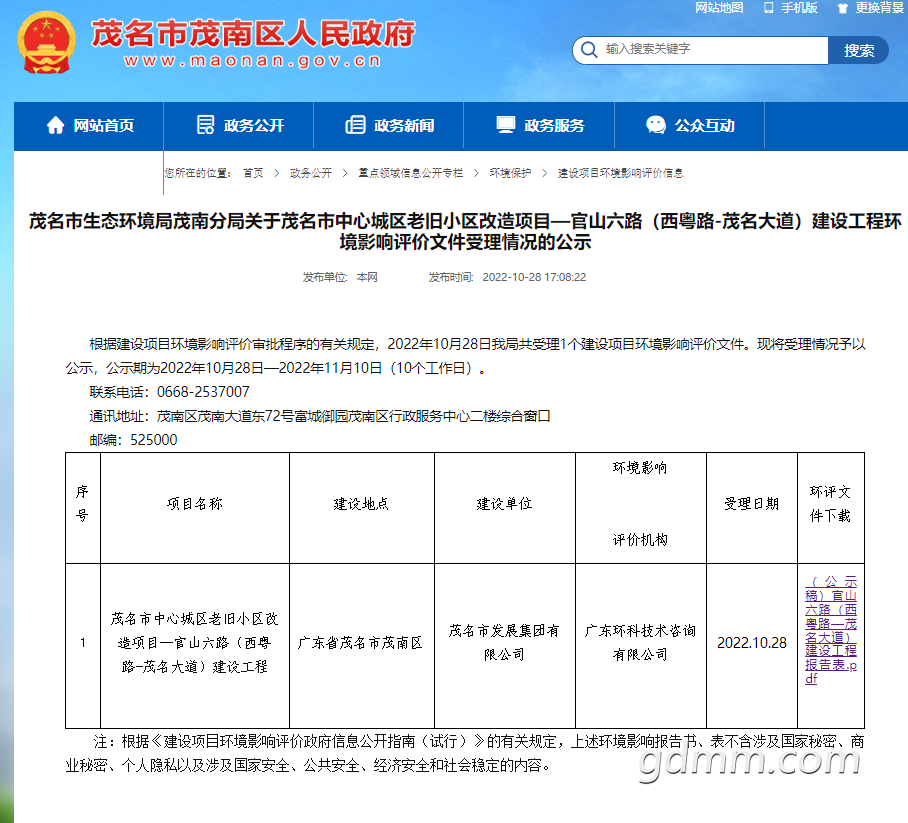This screenshot has width=908, height=823.
Task: Click the www.maonan.gov.cn address text
Action: tap(252, 61)
